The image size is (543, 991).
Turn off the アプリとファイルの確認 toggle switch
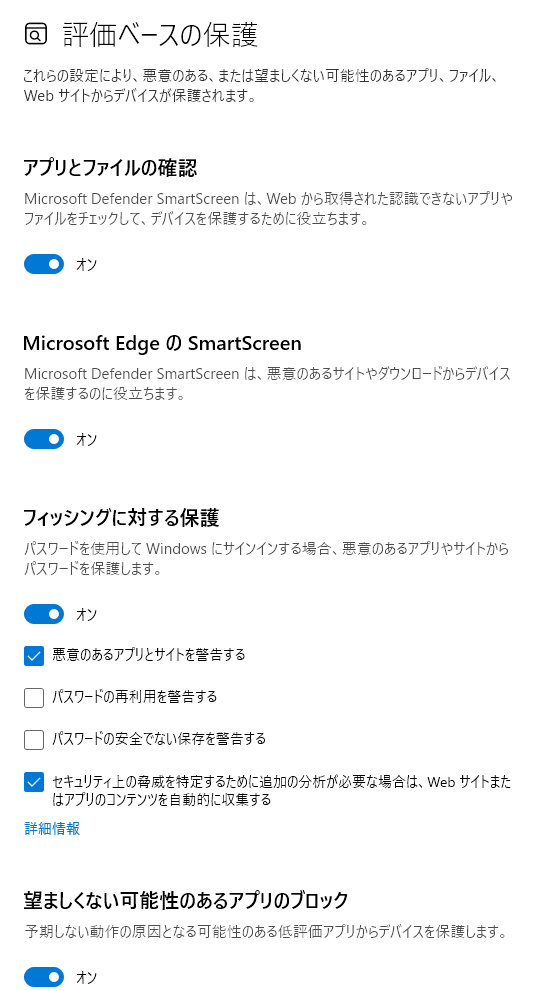click(x=44, y=264)
